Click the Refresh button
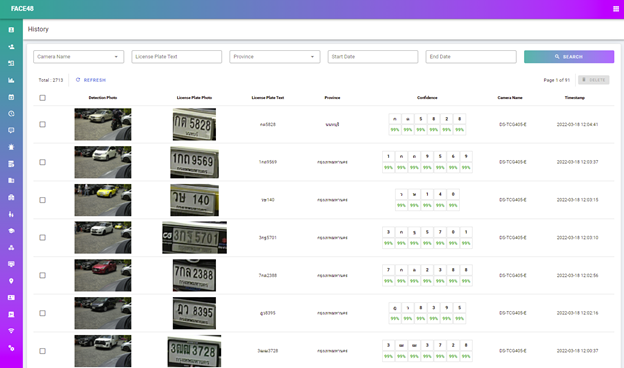Viewport: 624px width, 368px height. [x=91, y=80]
